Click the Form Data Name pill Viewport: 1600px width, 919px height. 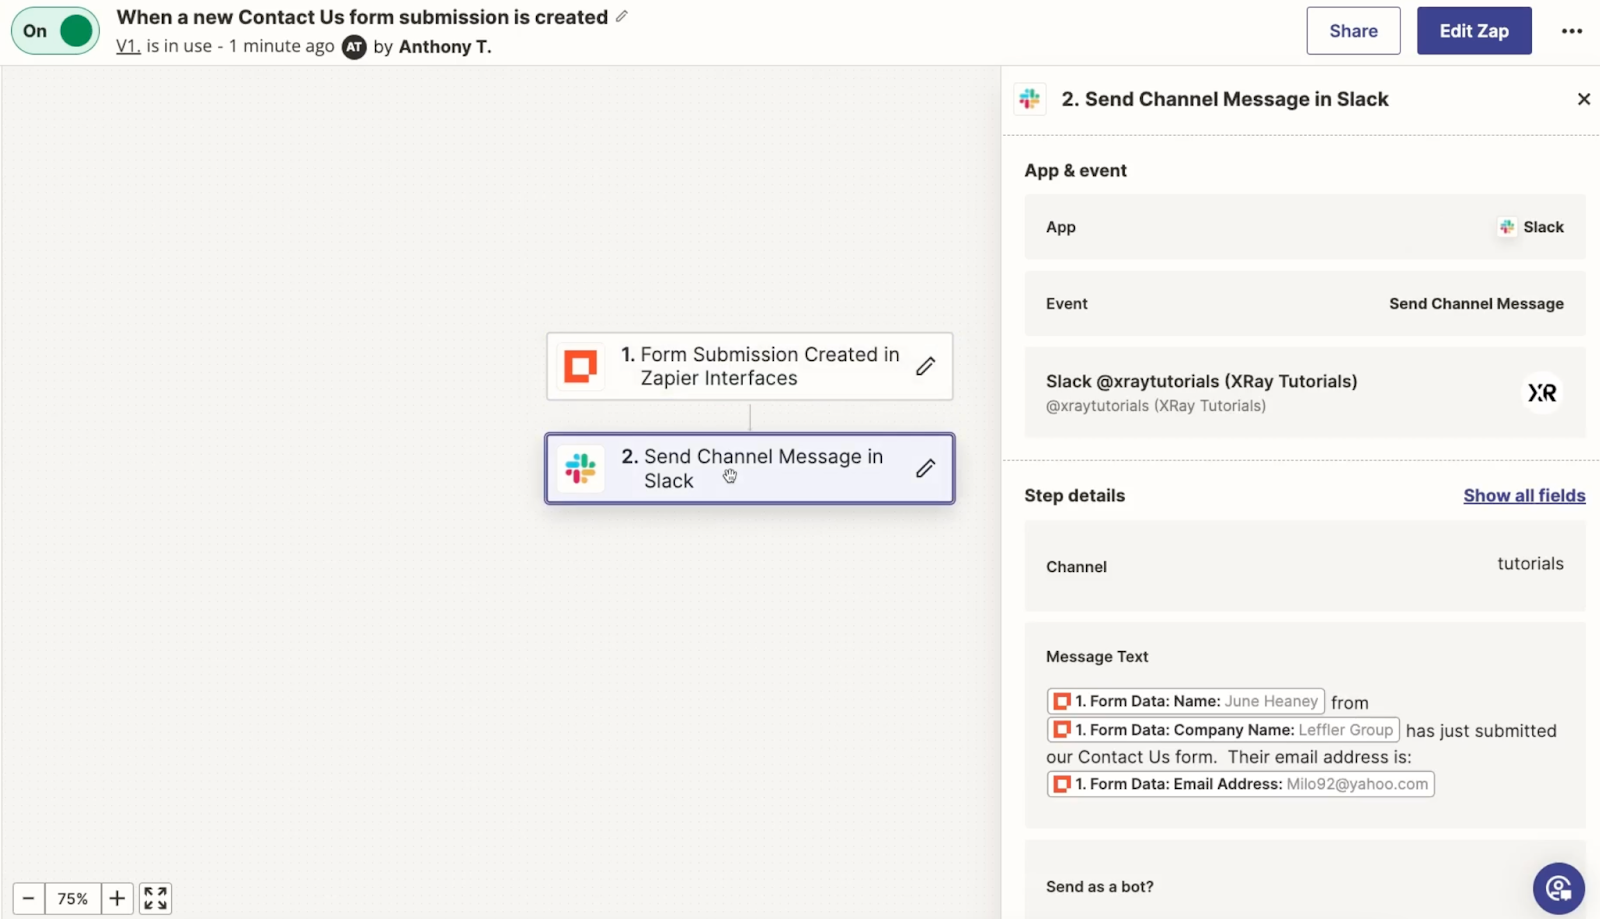[1186, 701]
